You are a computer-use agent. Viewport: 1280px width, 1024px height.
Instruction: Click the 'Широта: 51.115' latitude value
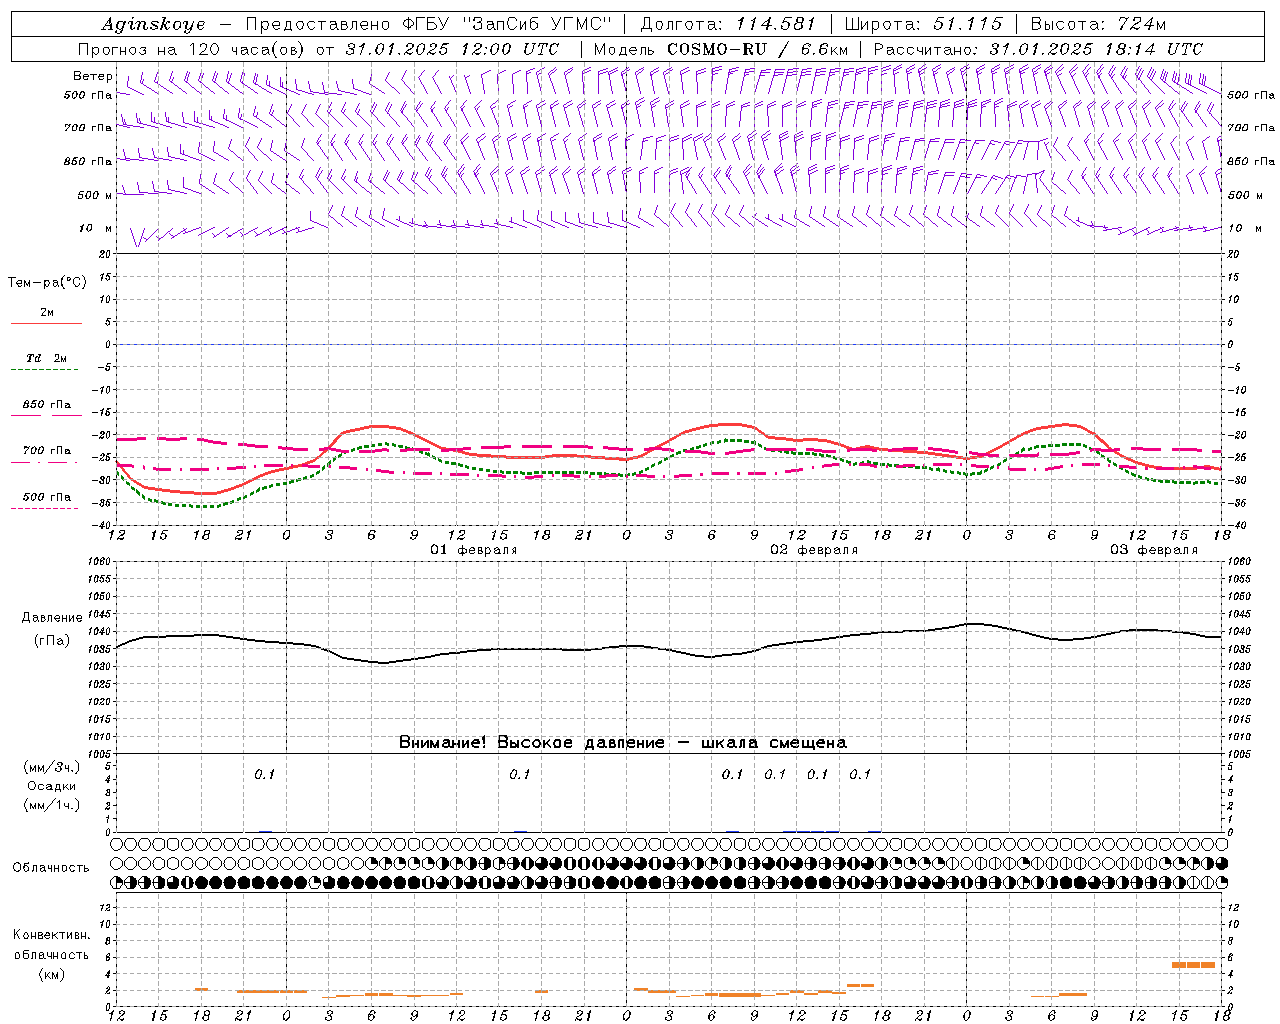coord(923,24)
